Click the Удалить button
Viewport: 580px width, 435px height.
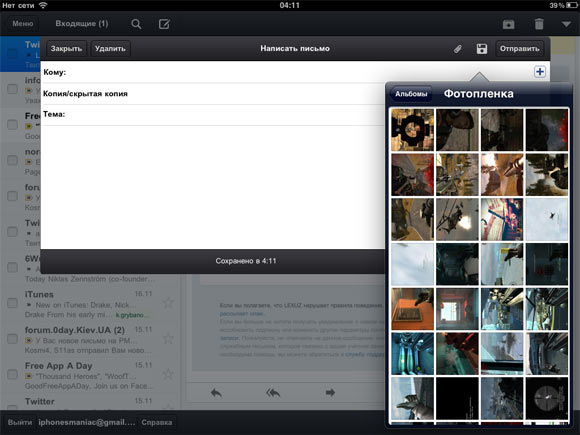pyautogui.click(x=110, y=48)
